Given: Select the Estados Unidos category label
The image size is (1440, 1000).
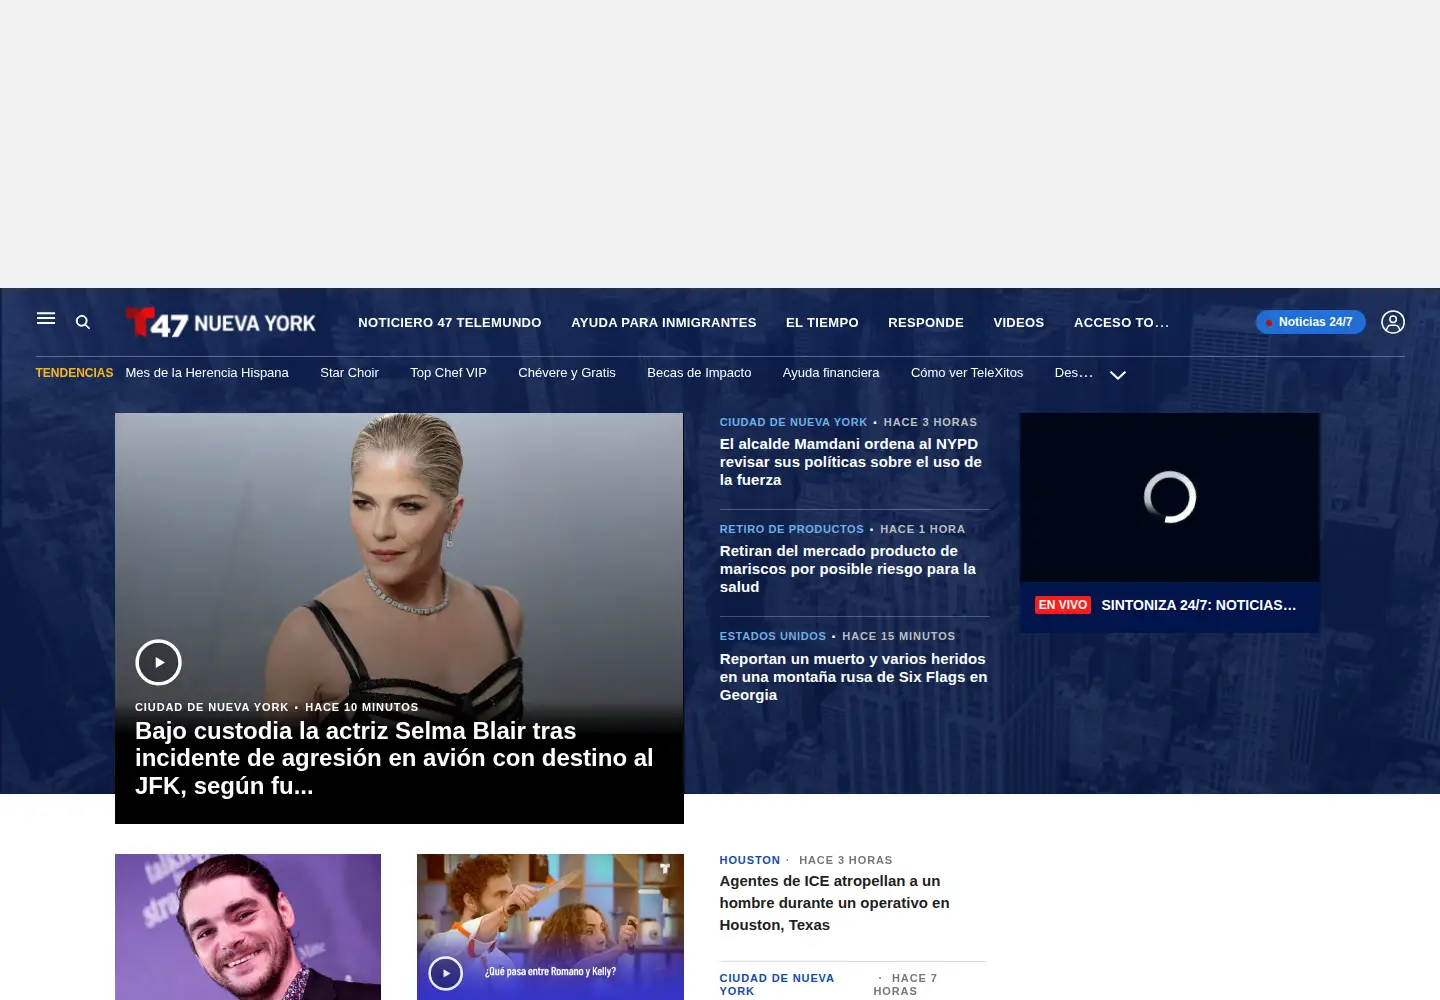Looking at the screenshot, I should [x=772, y=636].
